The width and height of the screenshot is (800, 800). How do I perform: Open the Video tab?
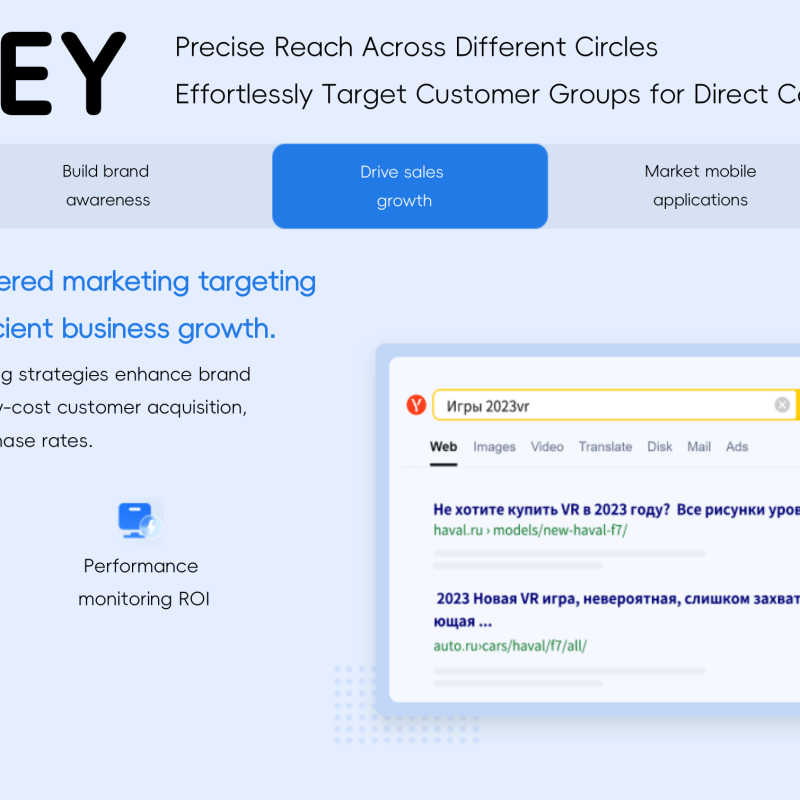click(x=547, y=447)
